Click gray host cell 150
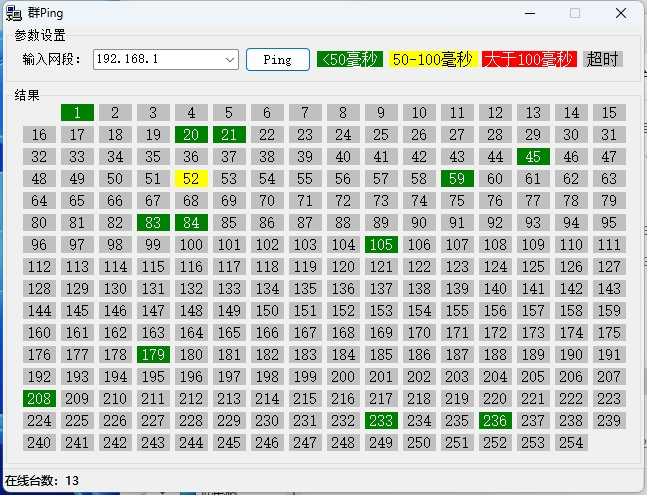The image size is (647, 495). coord(267,311)
